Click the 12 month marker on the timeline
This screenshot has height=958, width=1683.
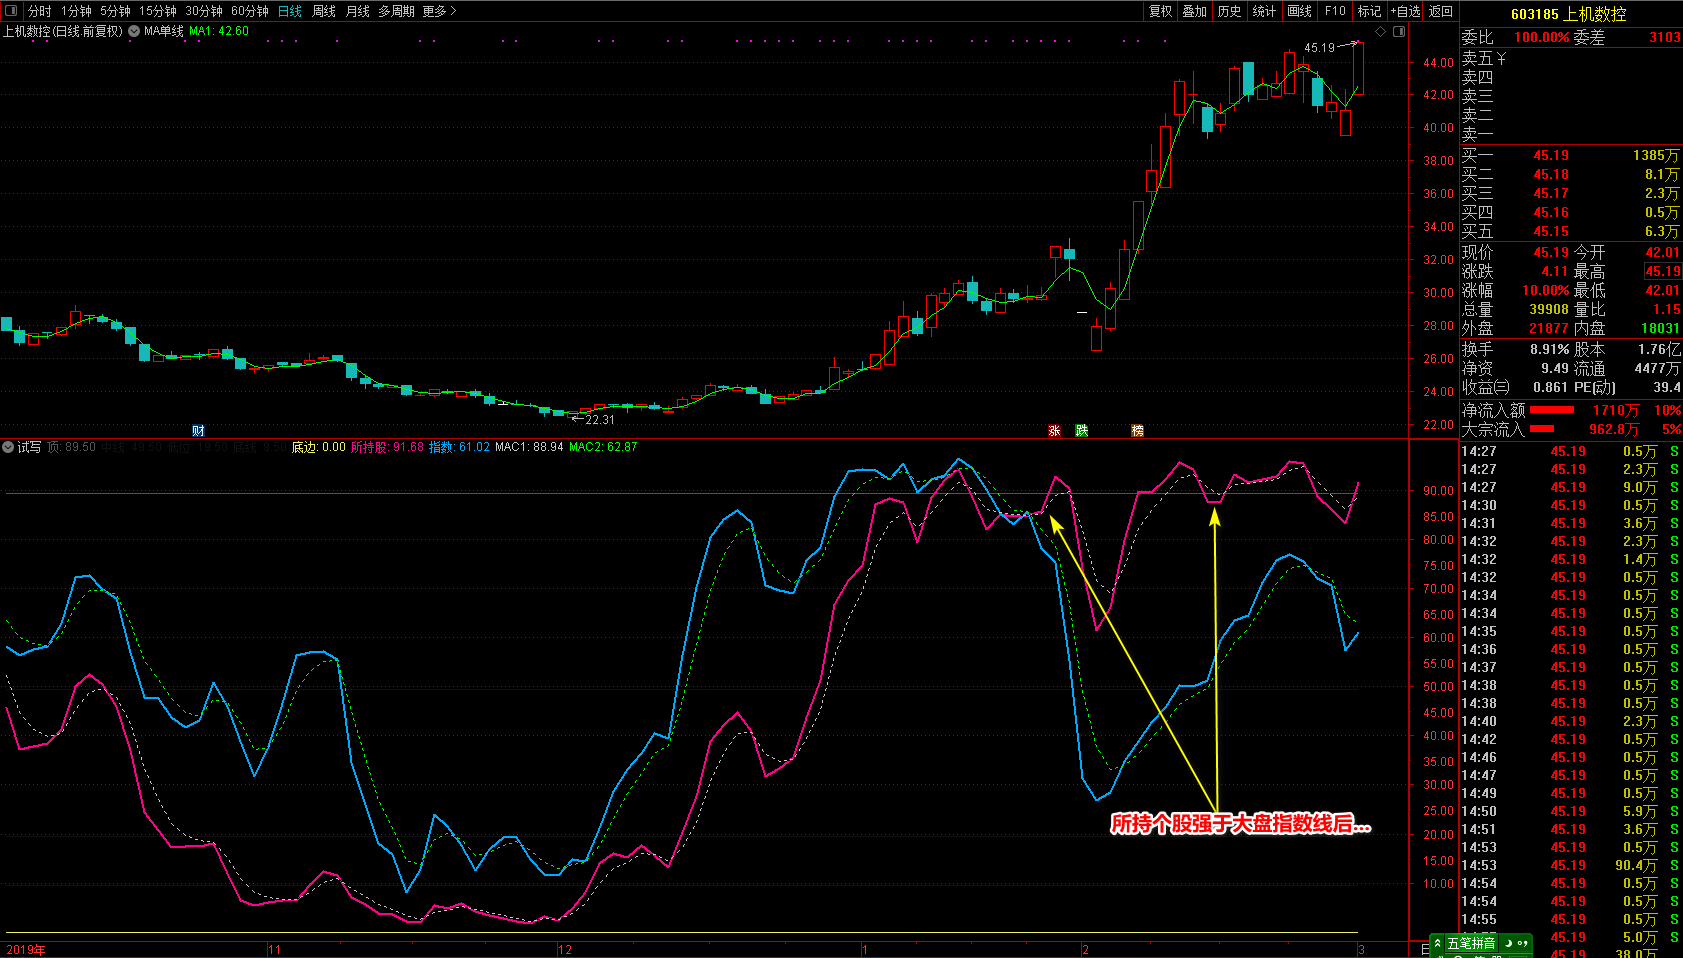565,949
